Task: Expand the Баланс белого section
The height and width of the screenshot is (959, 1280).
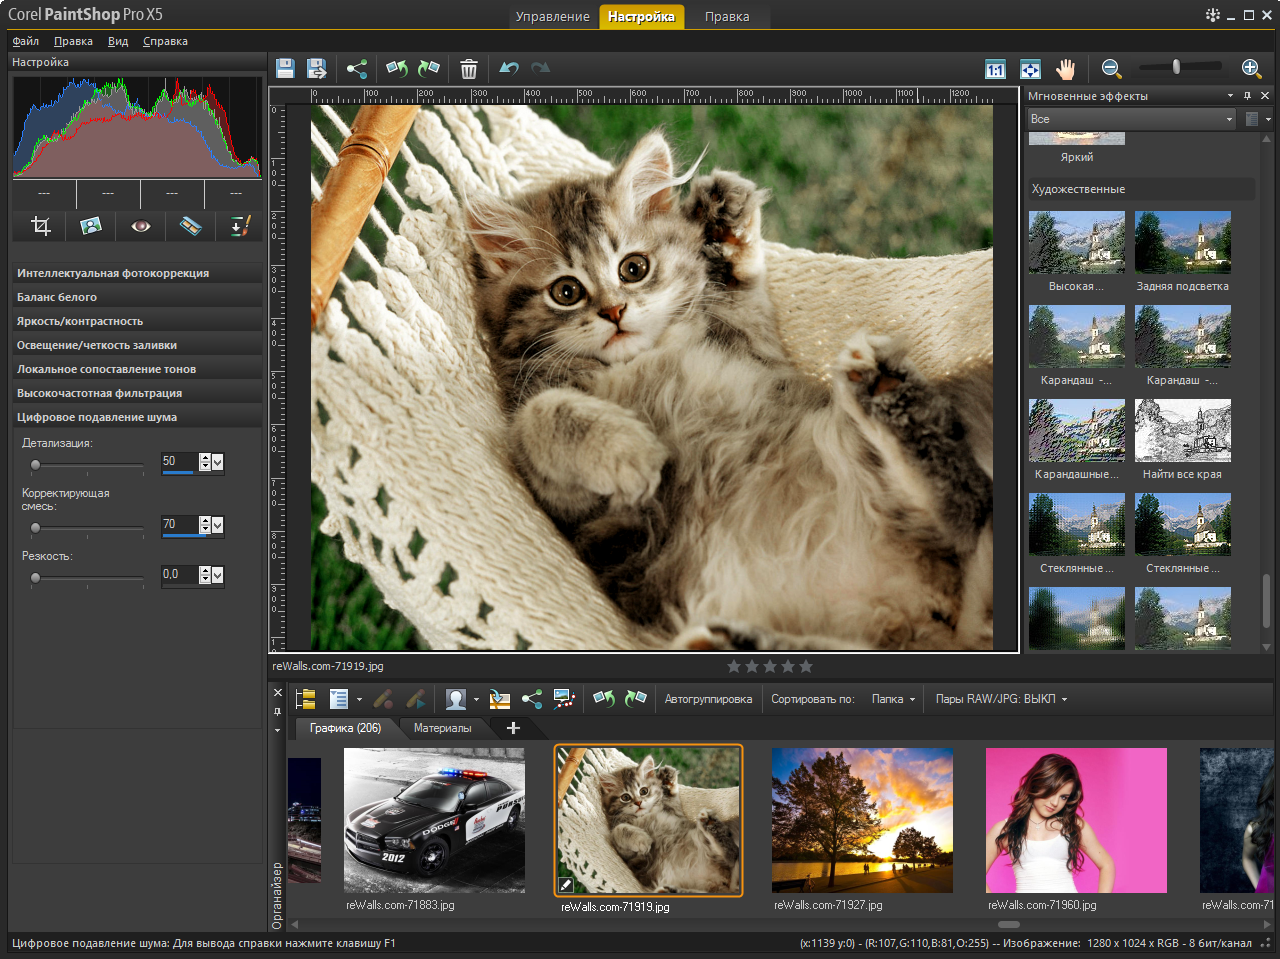Action: pyautogui.click(x=137, y=297)
